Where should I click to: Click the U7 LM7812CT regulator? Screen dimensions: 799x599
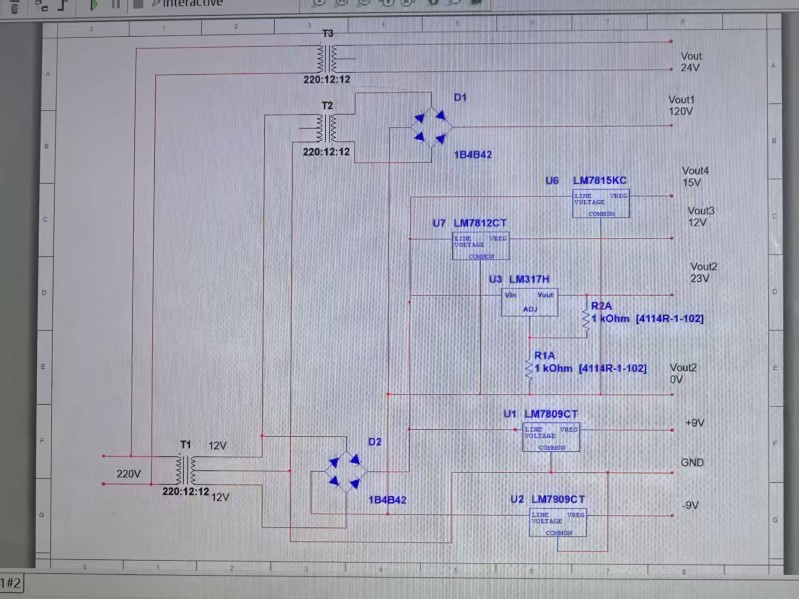click(480, 246)
